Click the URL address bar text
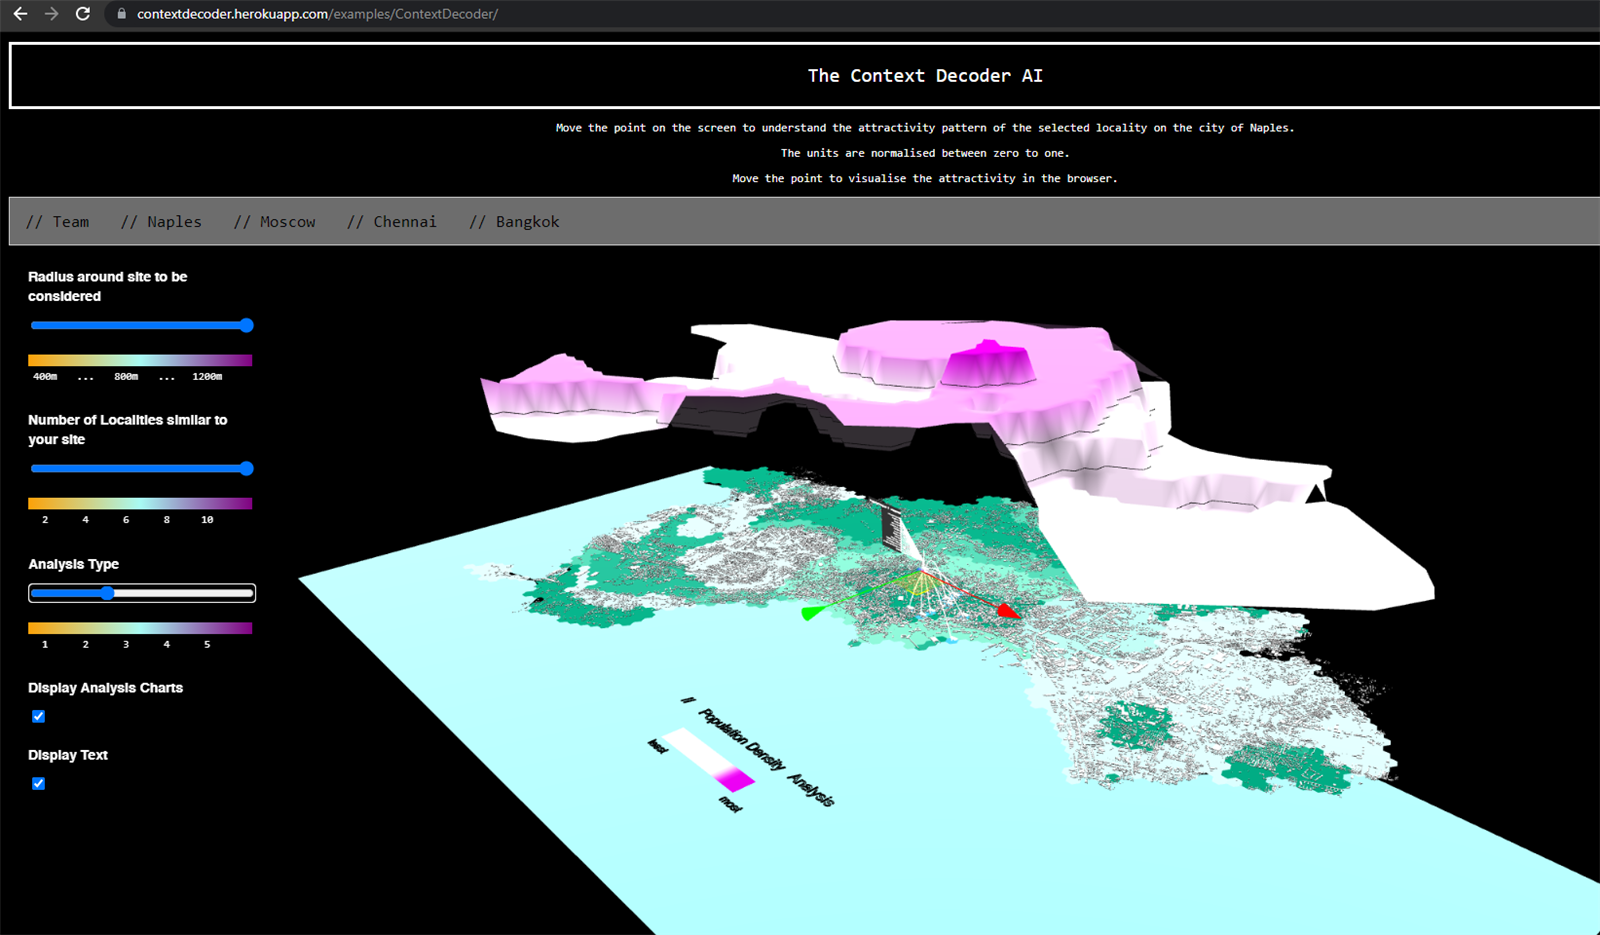 [x=317, y=14]
